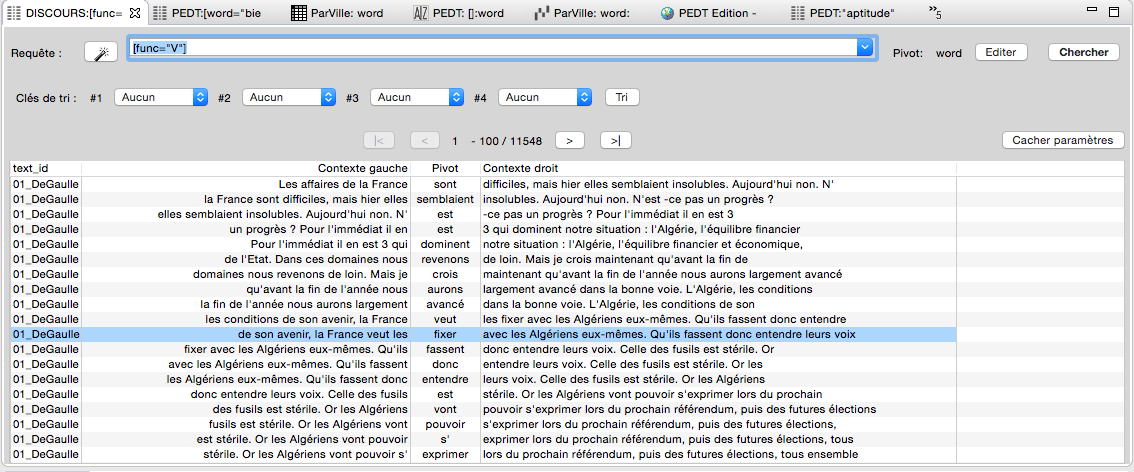Open sort key #1 dropdown
1134x472 pixels.
click(x=161, y=97)
